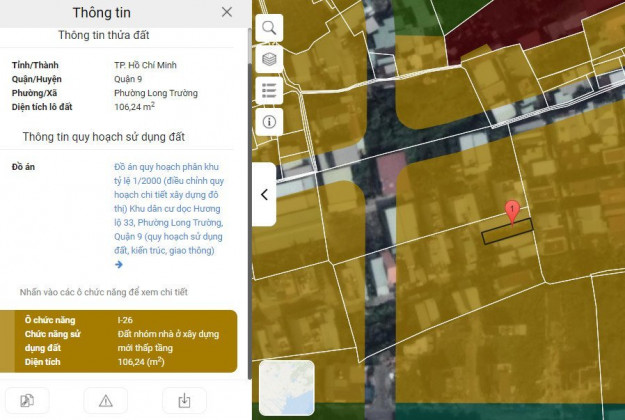The height and width of the screenshot is (420, 625).
Task: Click the document export icon at bottom
Action: click(27, 400)
